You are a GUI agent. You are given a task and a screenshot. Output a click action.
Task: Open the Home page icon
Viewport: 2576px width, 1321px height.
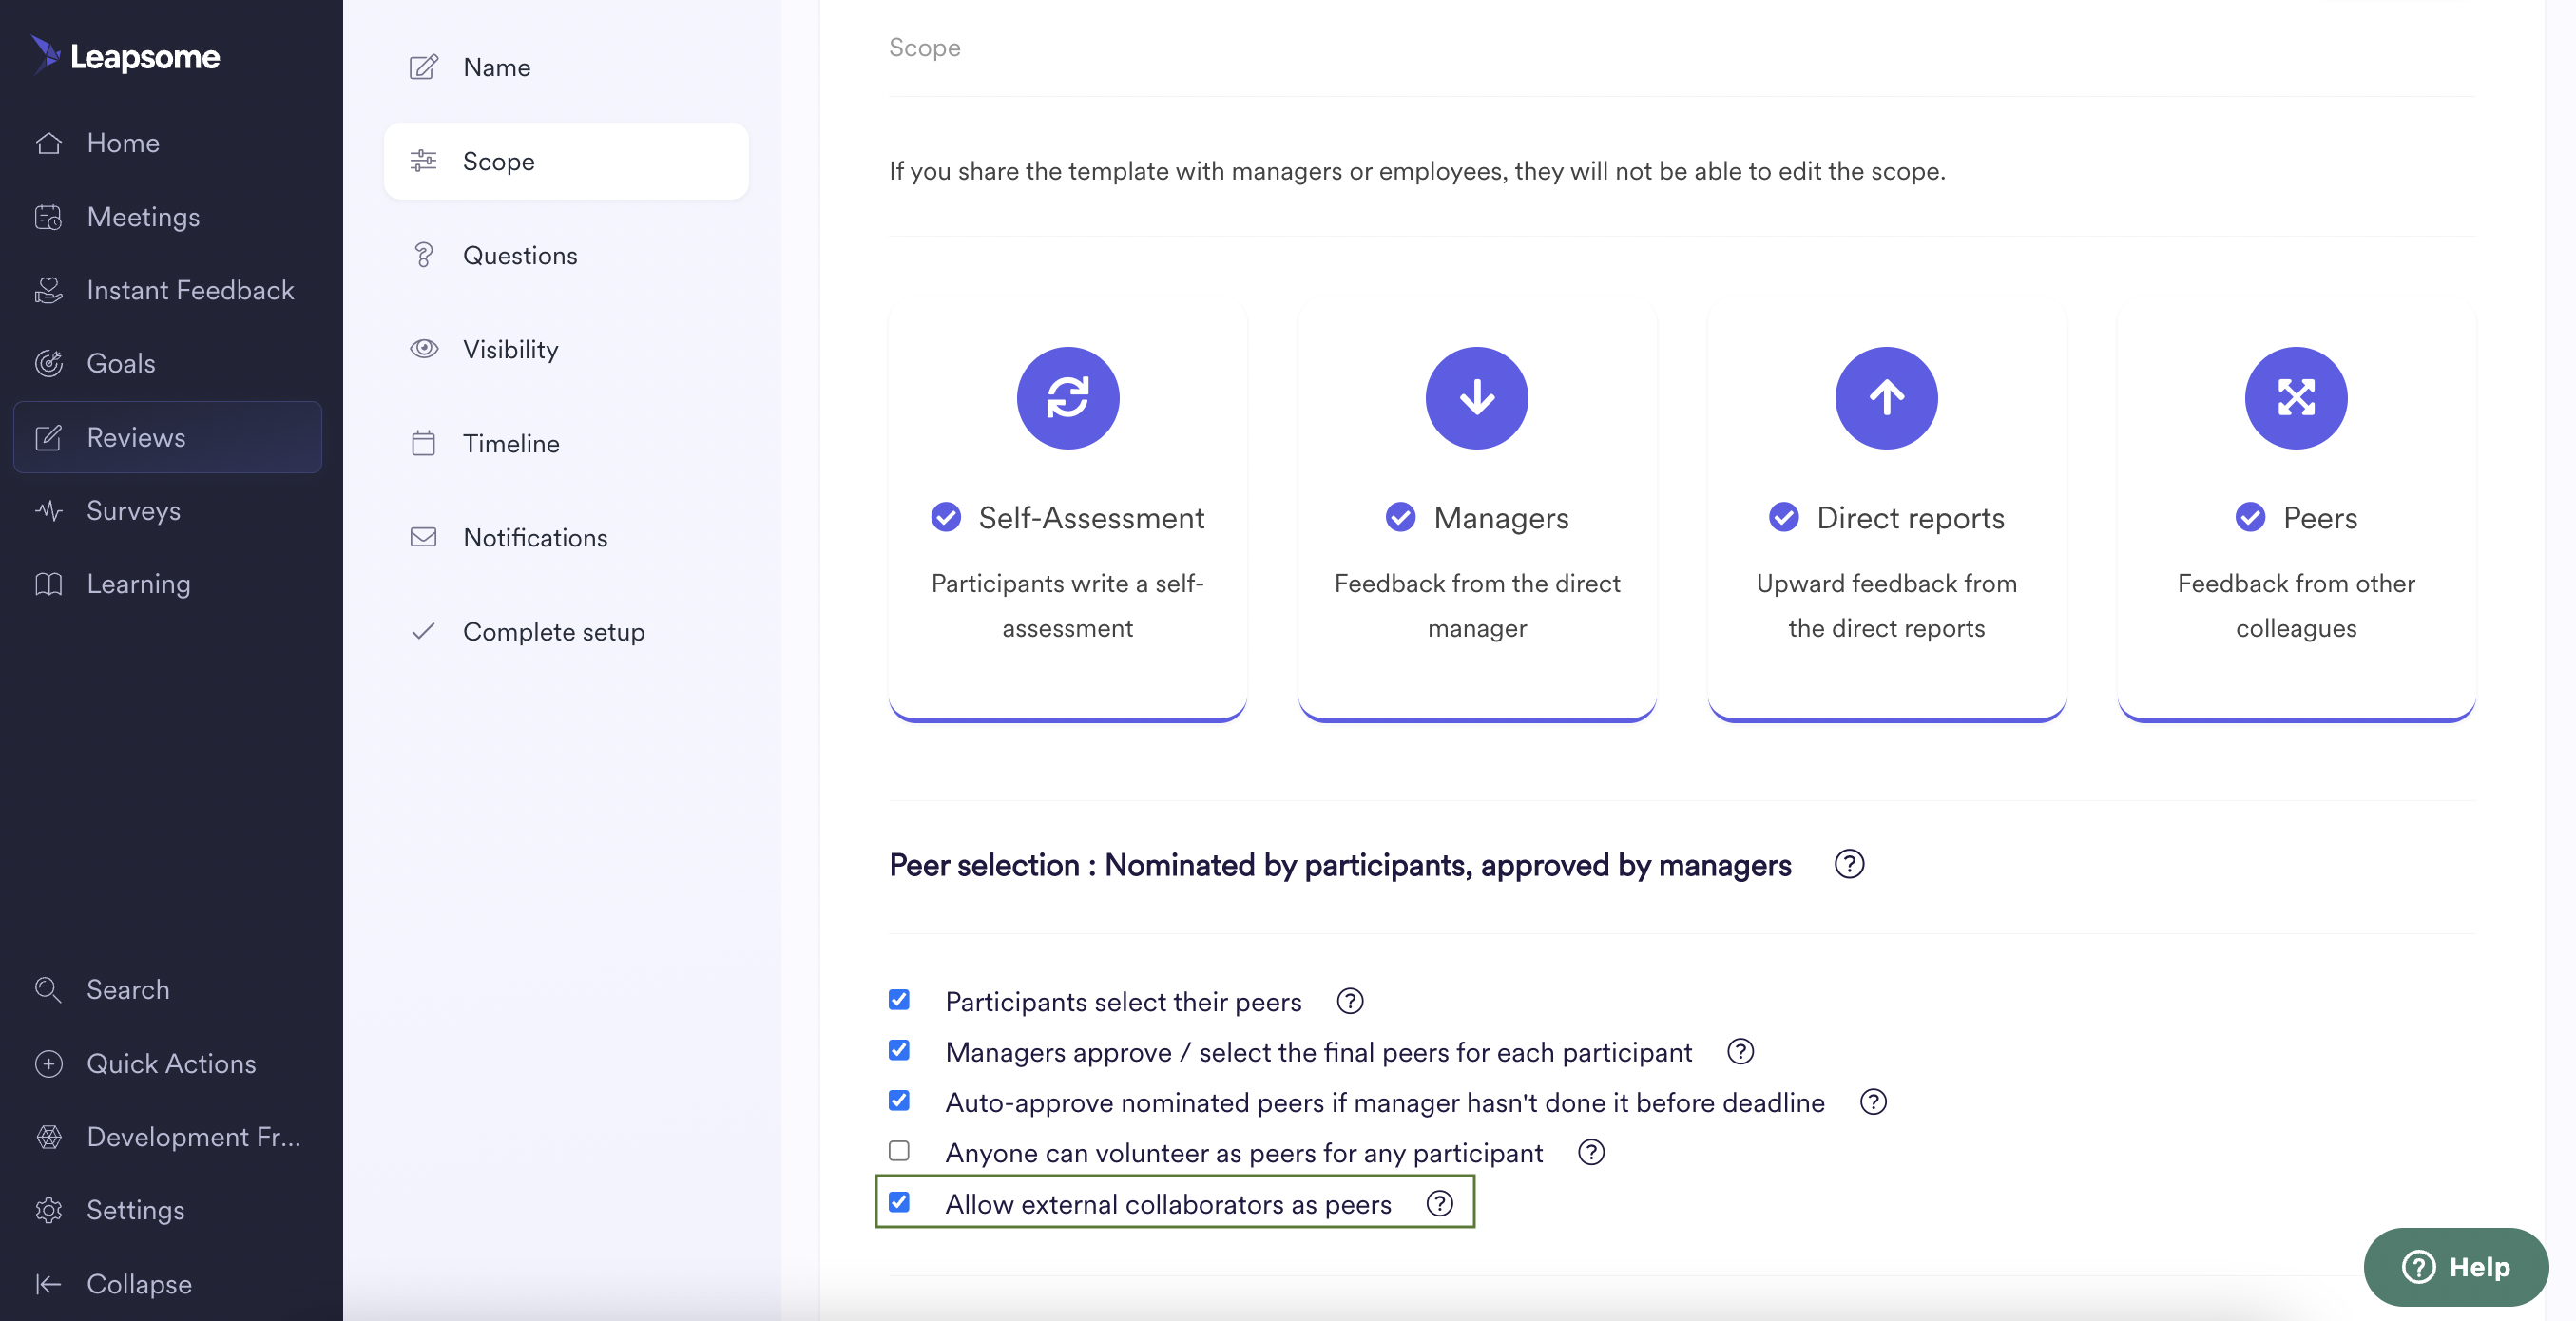click(x=49, y=143)
